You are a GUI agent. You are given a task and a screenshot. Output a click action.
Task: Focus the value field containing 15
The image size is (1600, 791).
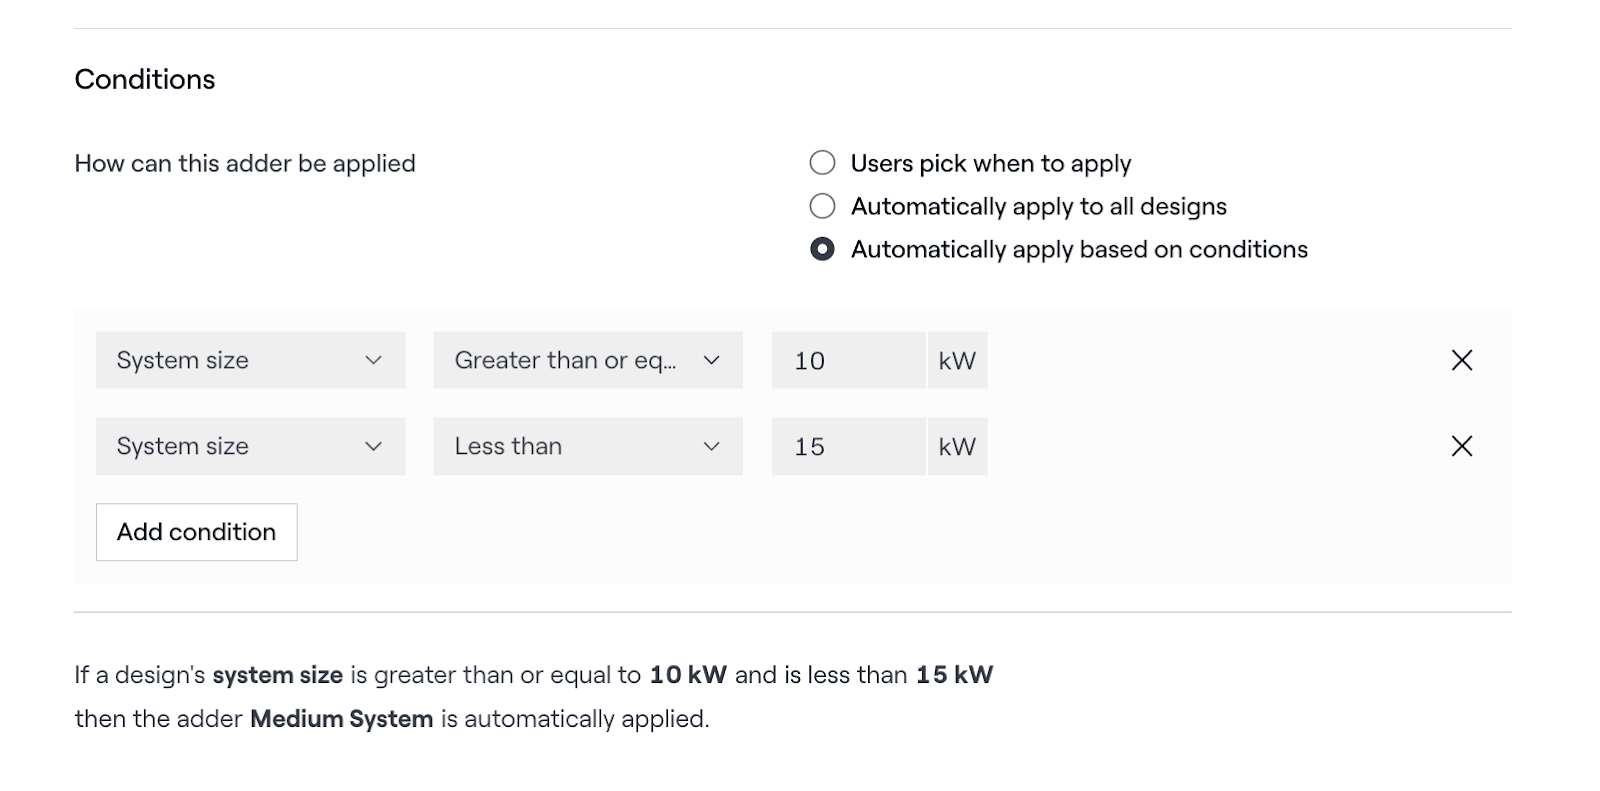[x=847, y=446]
